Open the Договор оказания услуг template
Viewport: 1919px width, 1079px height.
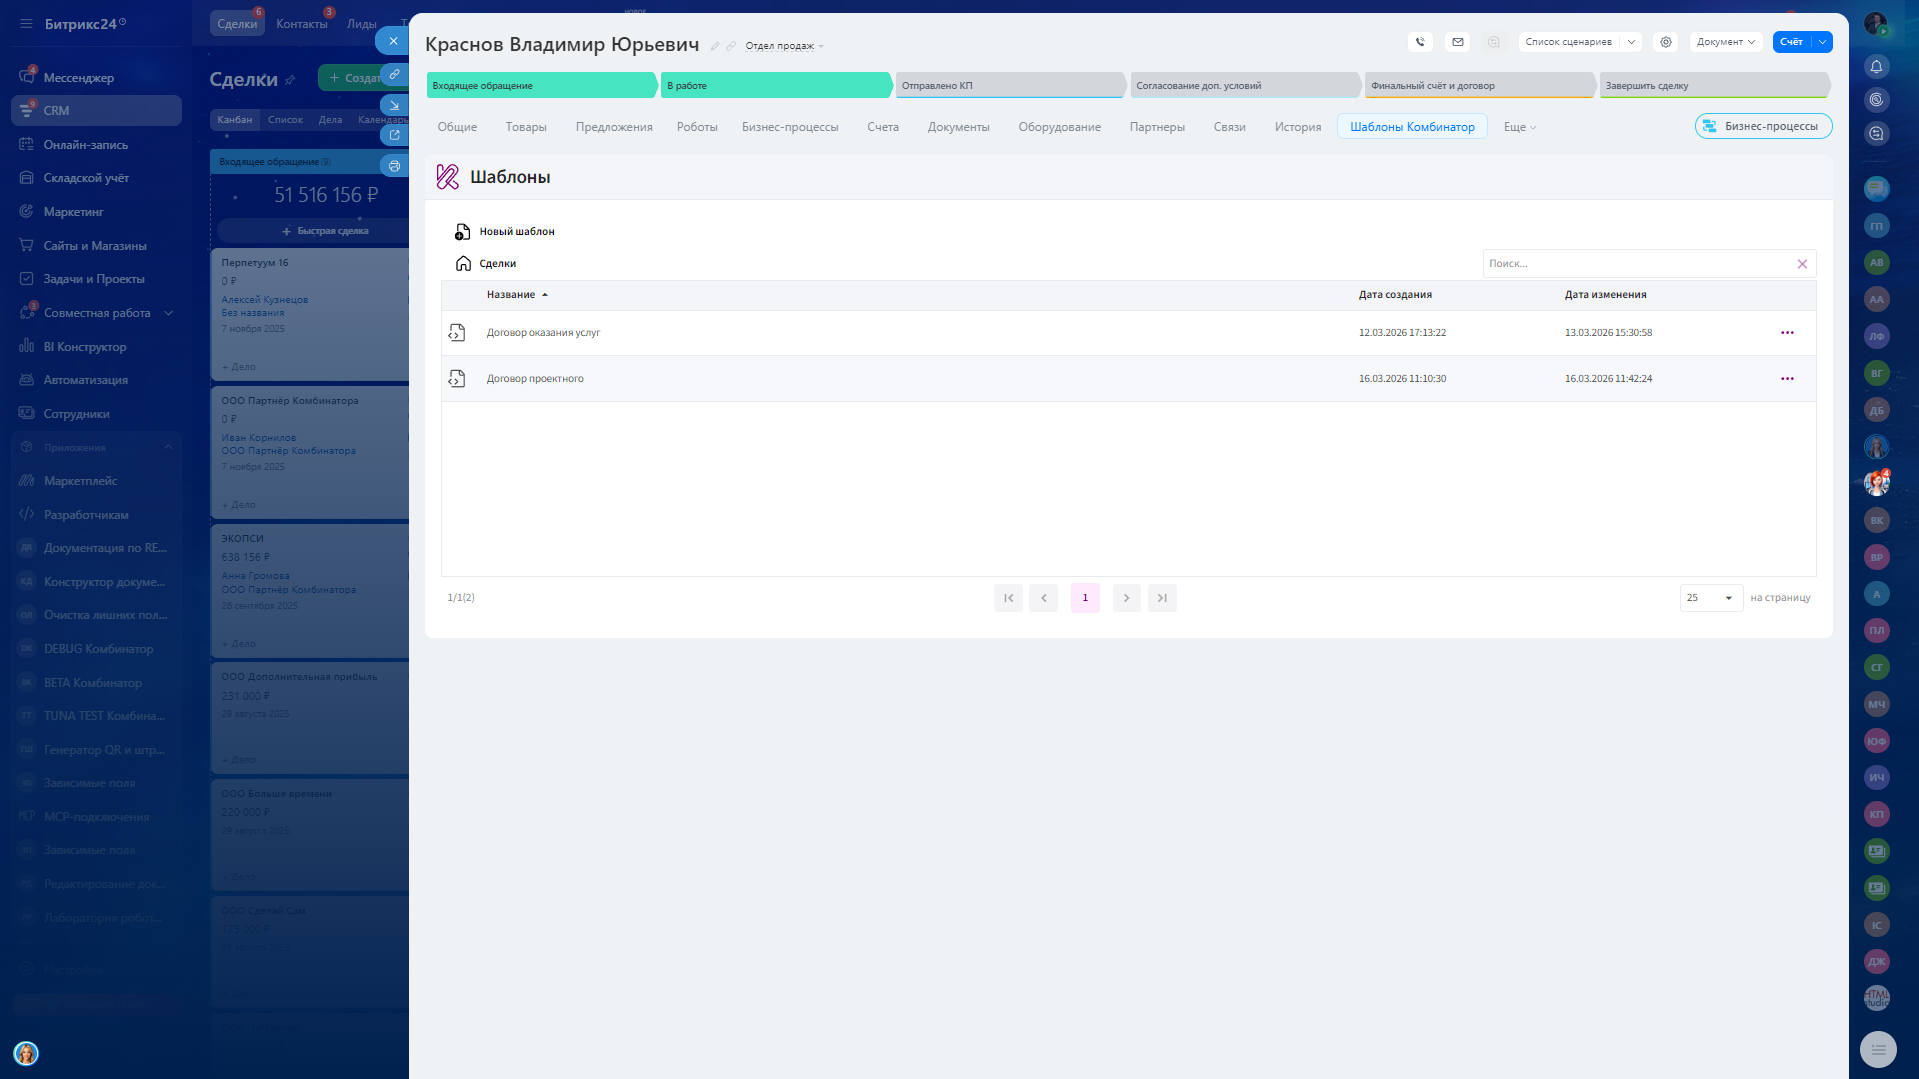click(x=543, y=333)
